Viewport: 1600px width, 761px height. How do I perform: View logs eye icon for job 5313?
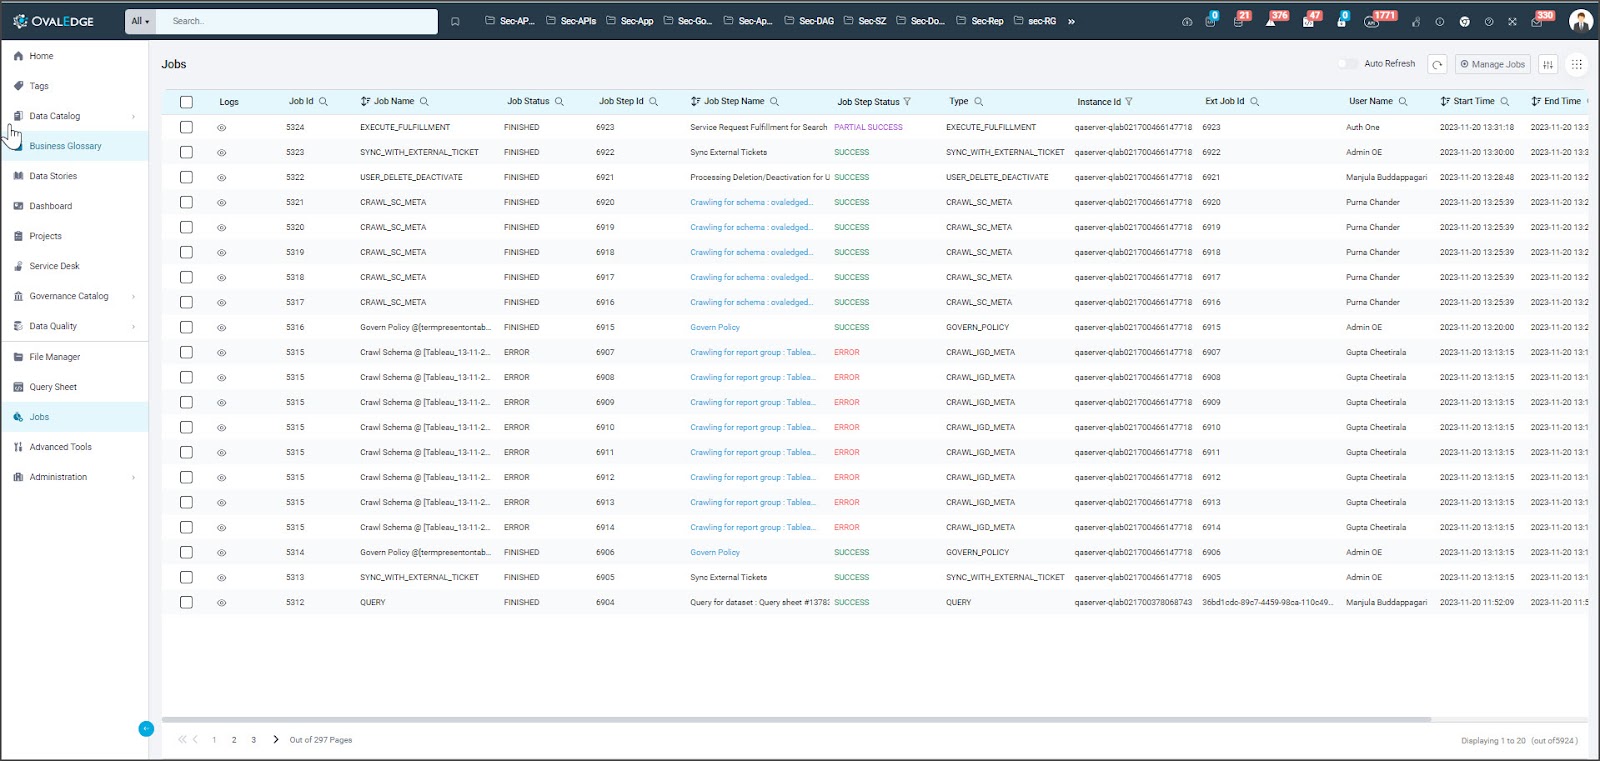pos(221,578)
